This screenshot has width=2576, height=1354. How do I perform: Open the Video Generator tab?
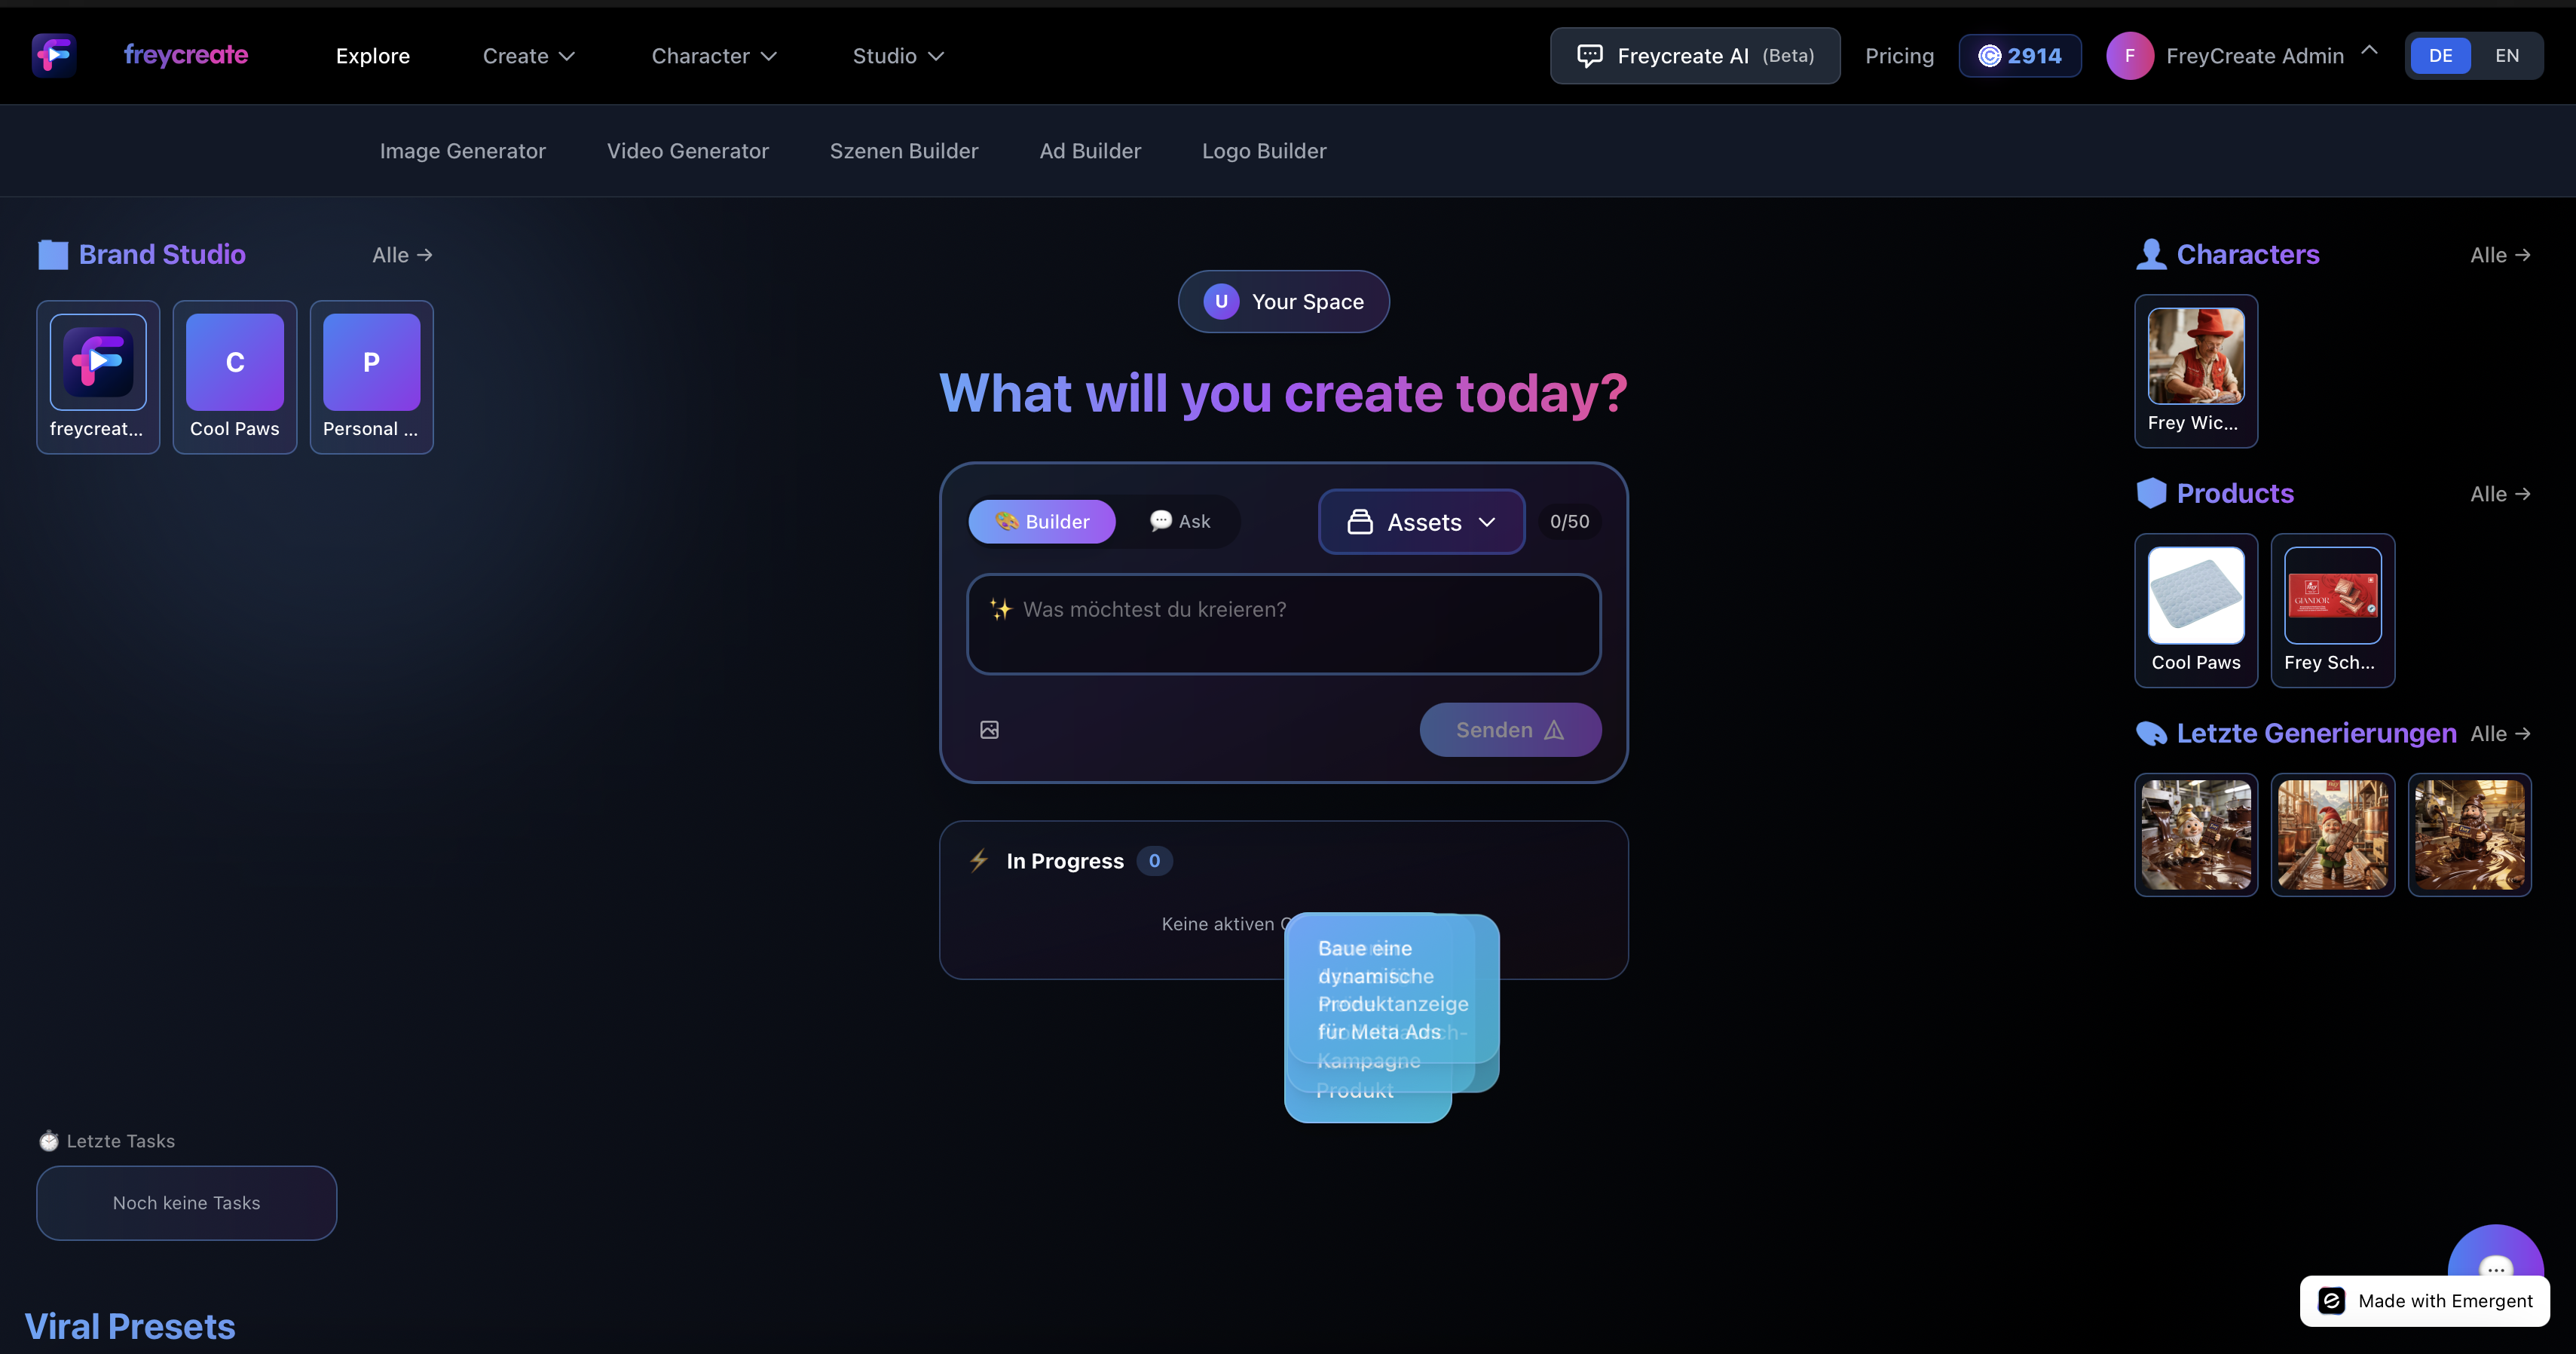tap(688, 151)
